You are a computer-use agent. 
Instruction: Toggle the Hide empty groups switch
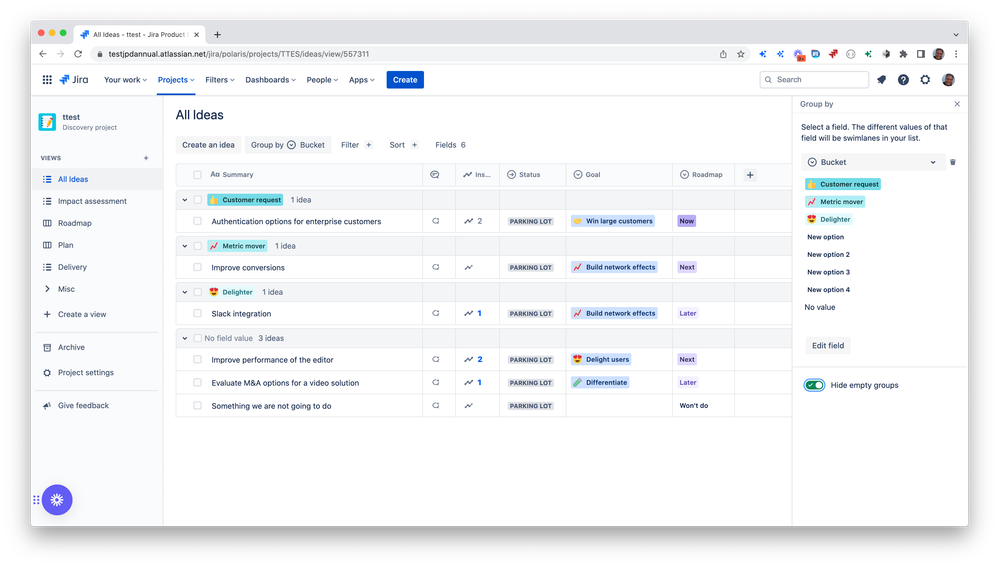pyautogui.click(x=814, y=385)
